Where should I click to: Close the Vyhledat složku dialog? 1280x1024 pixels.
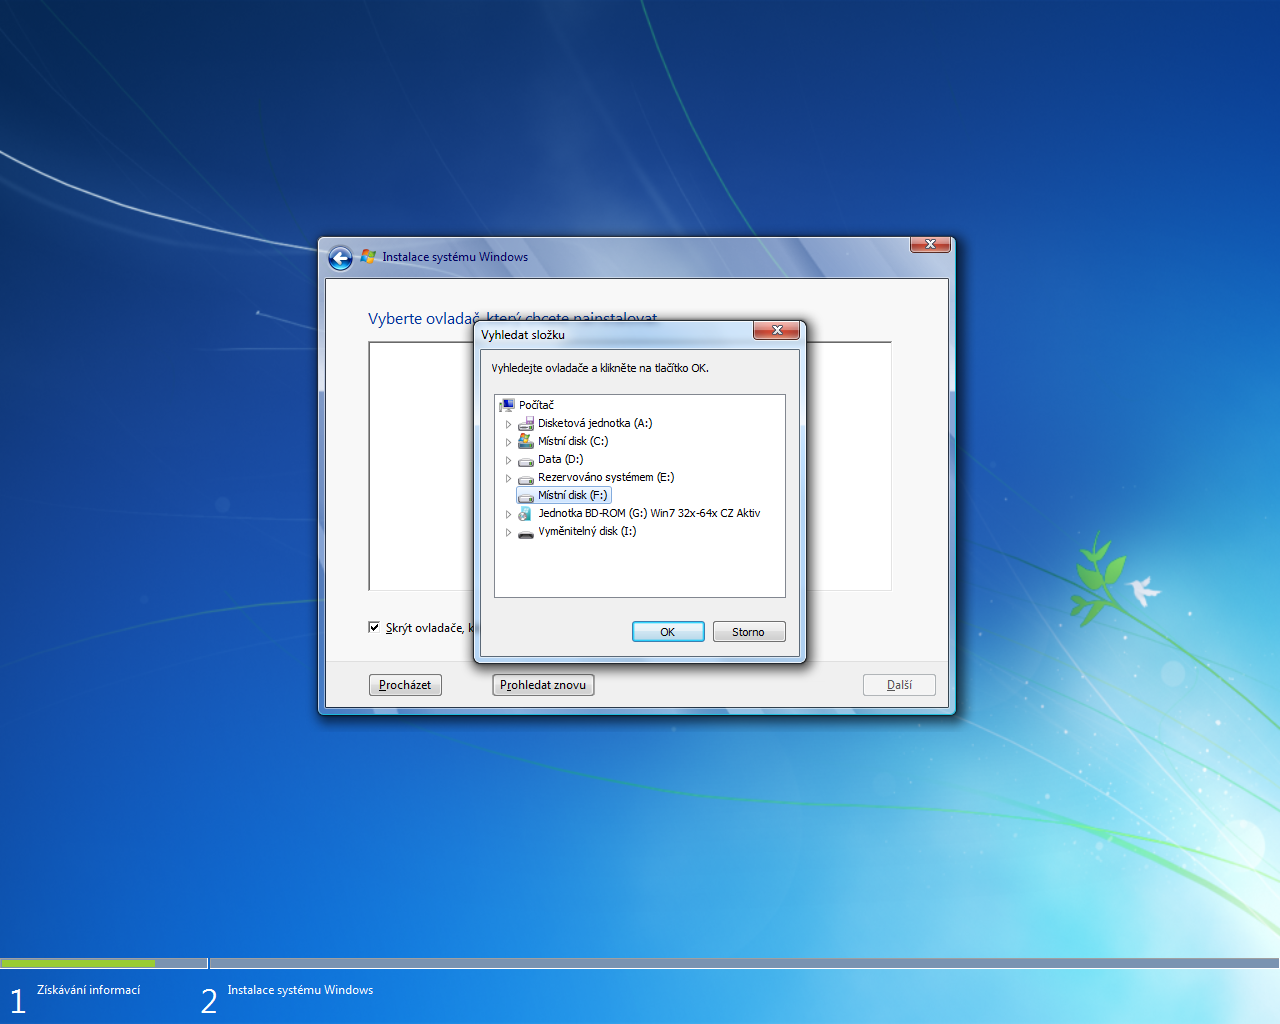(x=776, y=330)
